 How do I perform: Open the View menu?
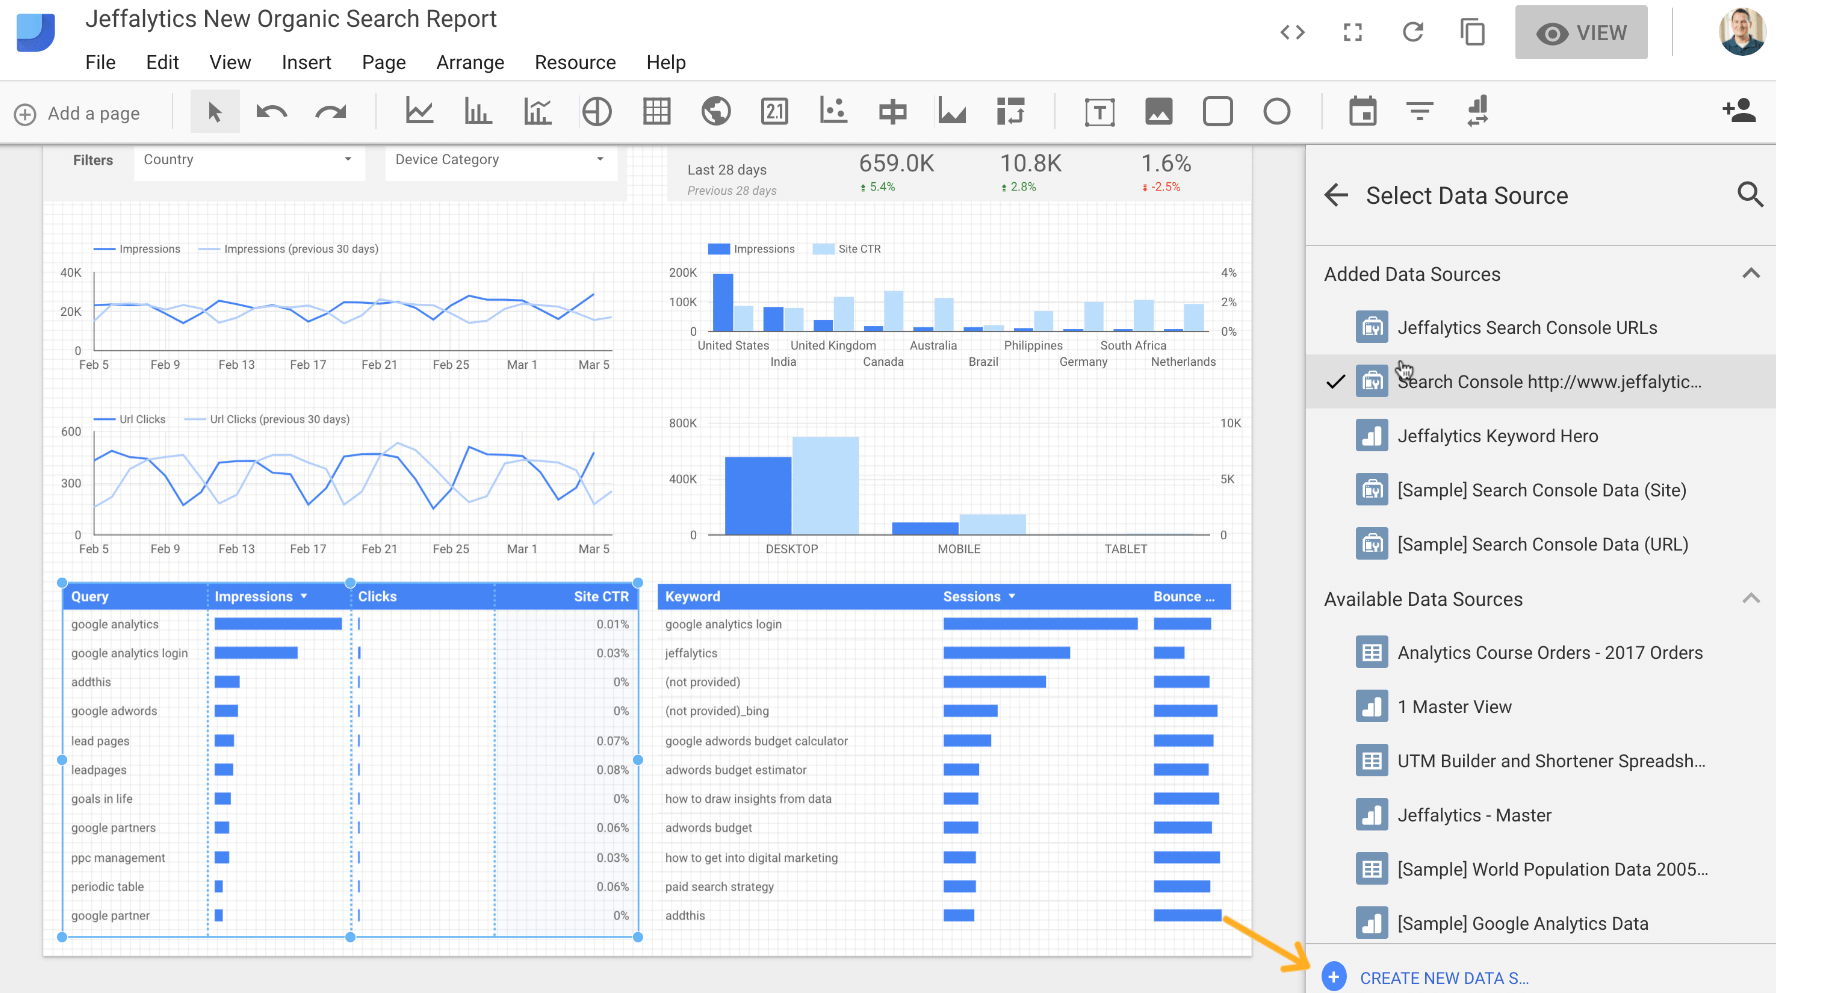230,62
